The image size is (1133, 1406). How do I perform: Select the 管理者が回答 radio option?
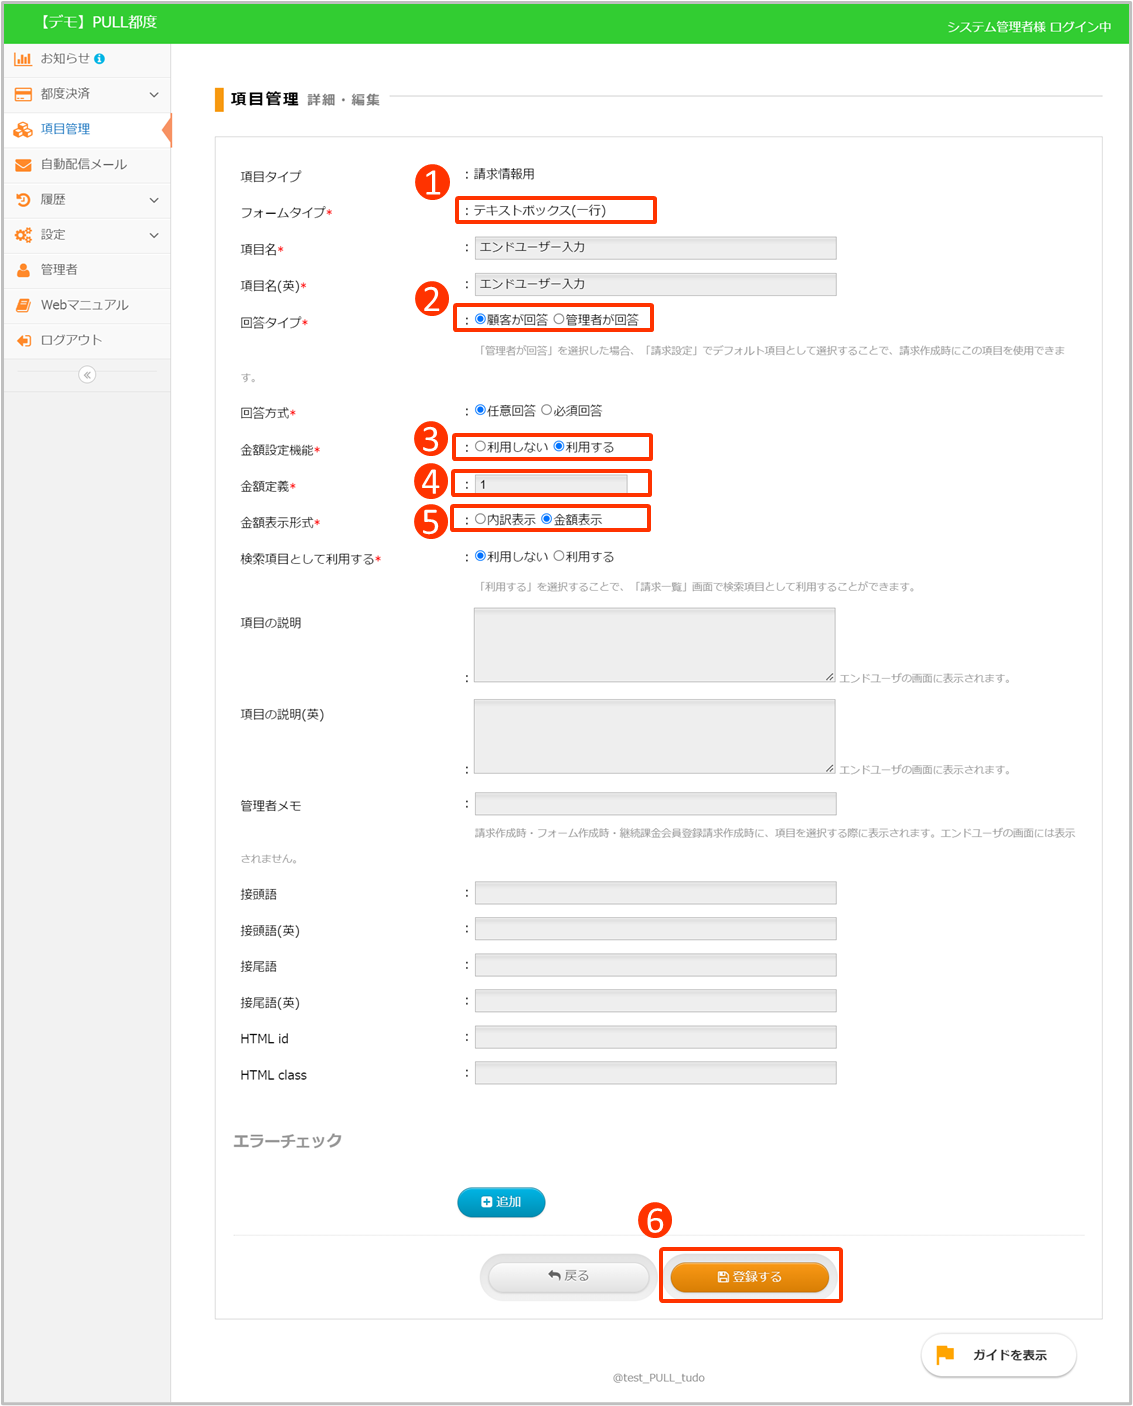point(559,319)
